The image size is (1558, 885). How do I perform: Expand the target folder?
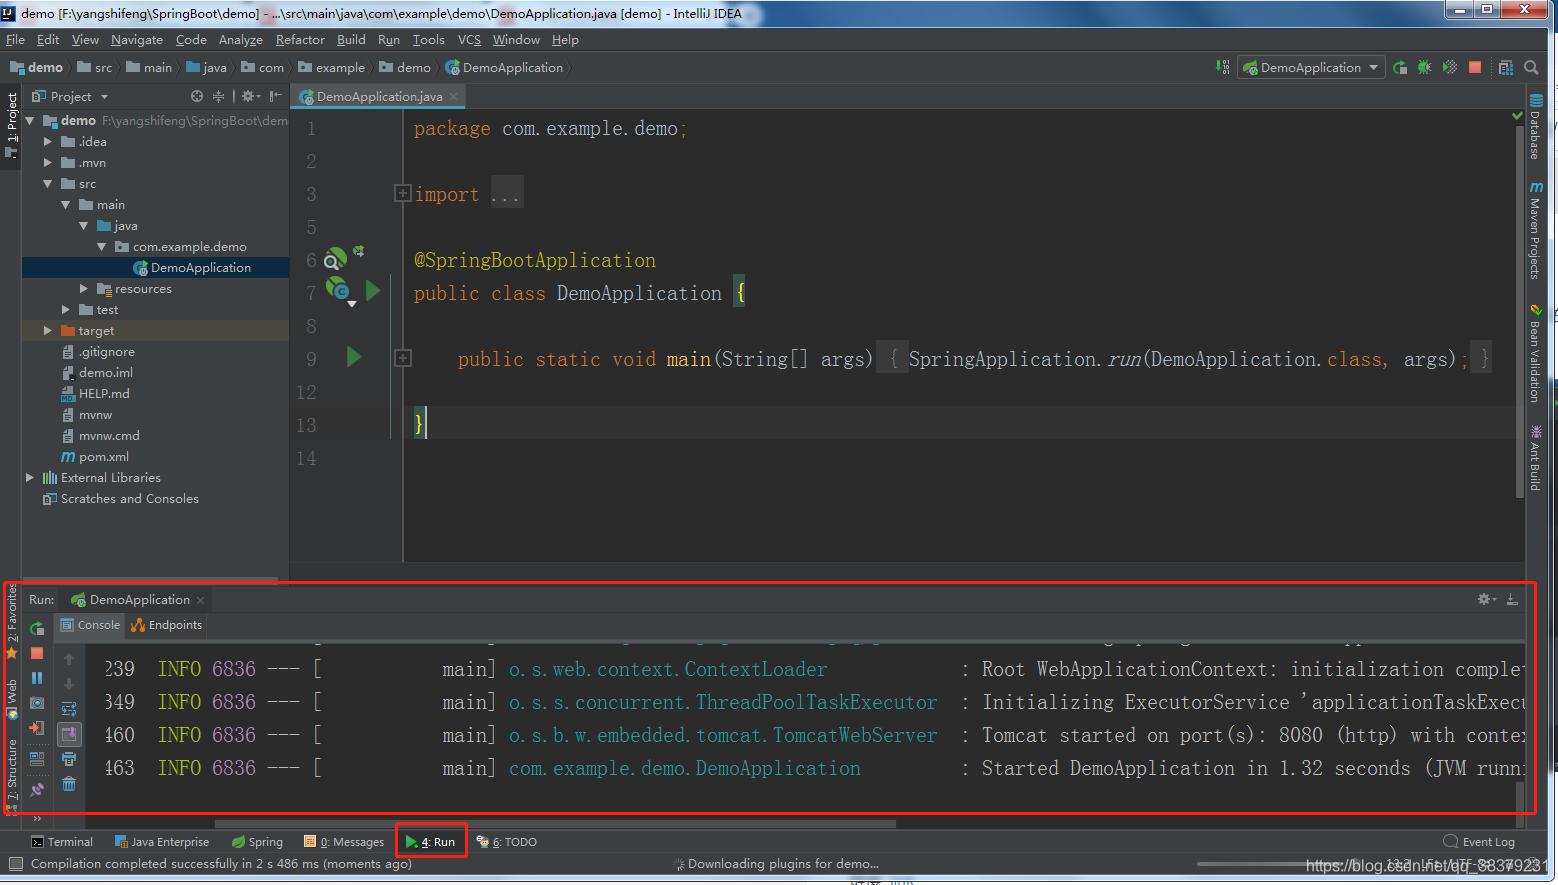point(47,331)
